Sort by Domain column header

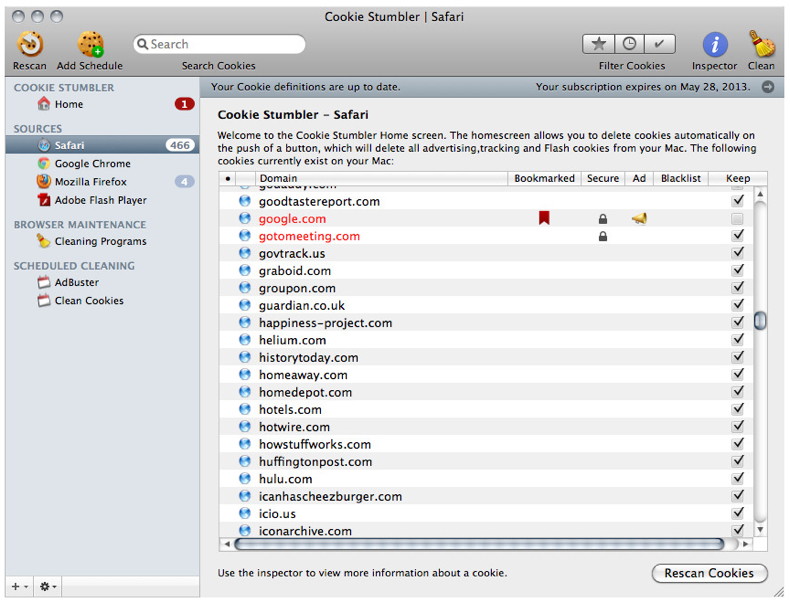(382, 178)
